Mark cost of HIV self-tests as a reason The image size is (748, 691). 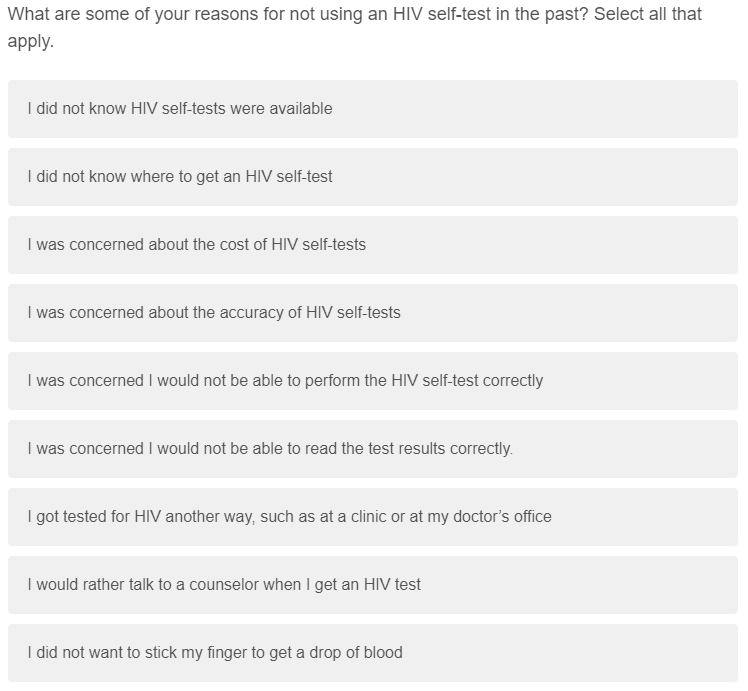point(372,245)
